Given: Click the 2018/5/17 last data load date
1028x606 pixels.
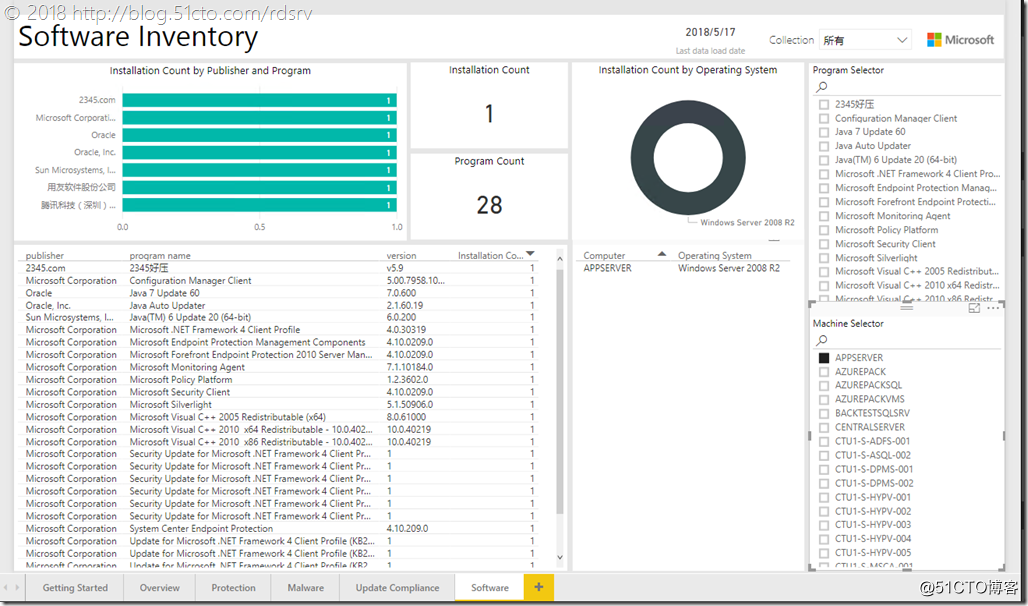Looking at the screenshot, I should coord(711,32).
